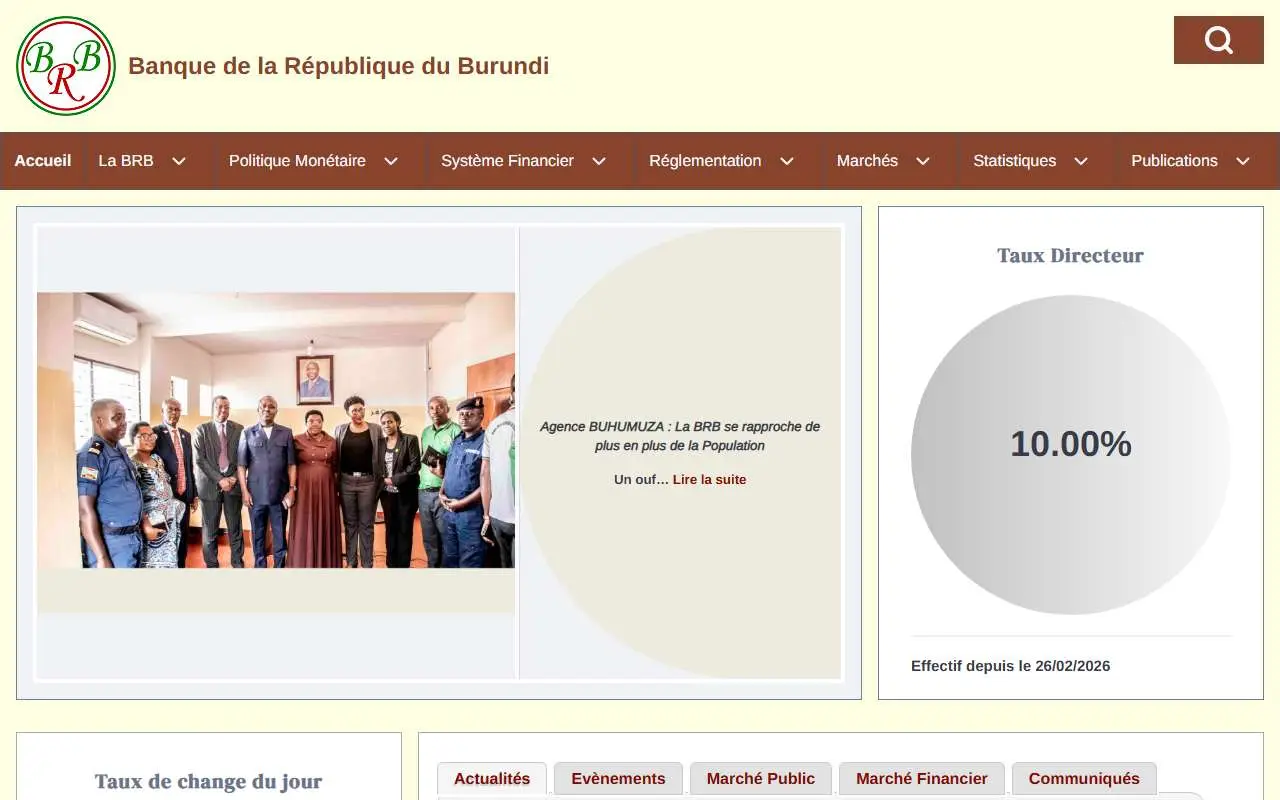Open the Agence BUHUMUZA group photo
The image size is (1280, 800).
276,430
